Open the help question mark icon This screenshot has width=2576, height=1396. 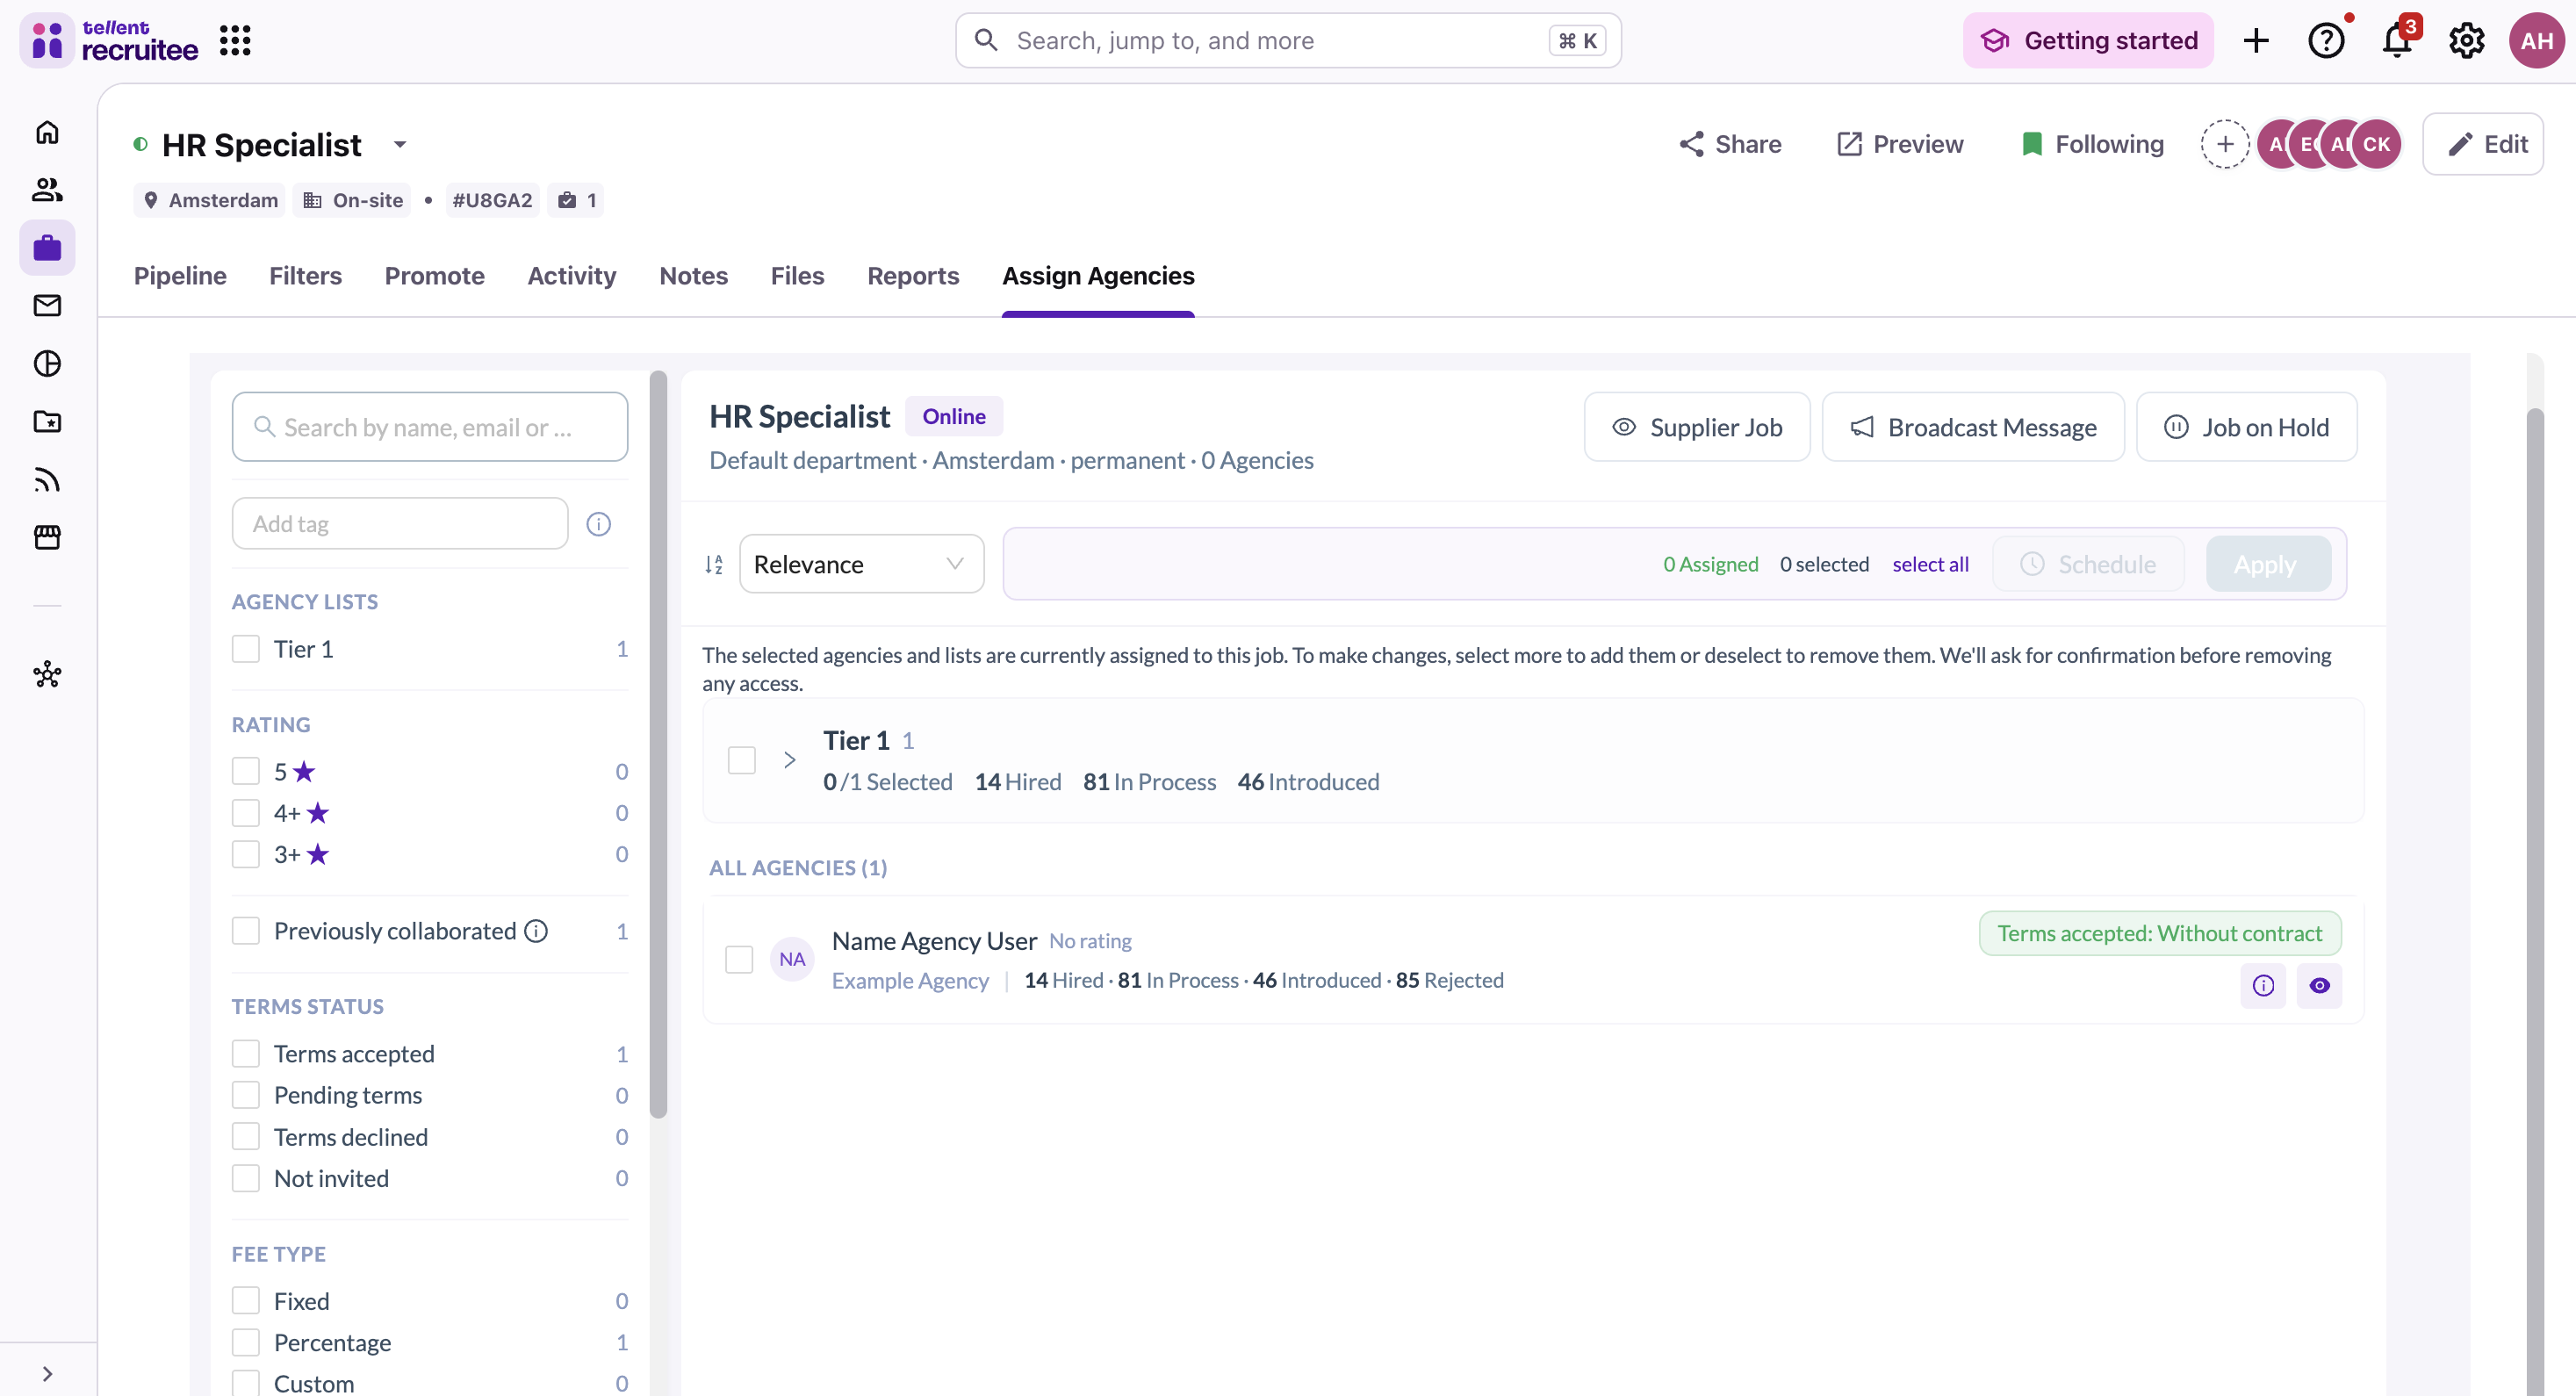2326,41
